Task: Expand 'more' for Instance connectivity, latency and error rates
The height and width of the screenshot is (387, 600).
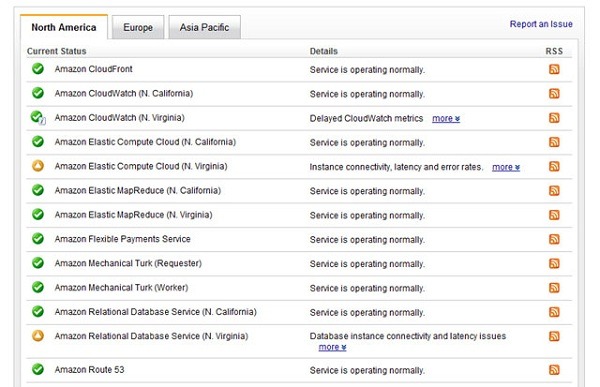Action: [506, 167]
